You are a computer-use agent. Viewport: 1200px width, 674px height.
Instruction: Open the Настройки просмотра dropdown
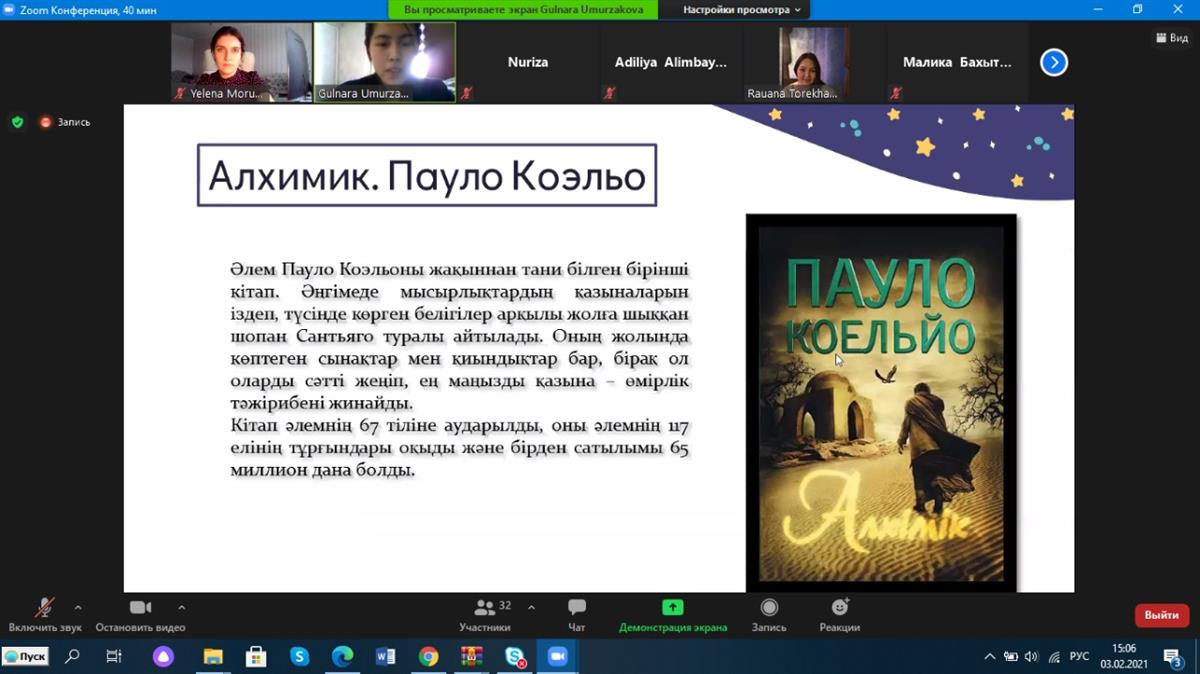point(742,10)
